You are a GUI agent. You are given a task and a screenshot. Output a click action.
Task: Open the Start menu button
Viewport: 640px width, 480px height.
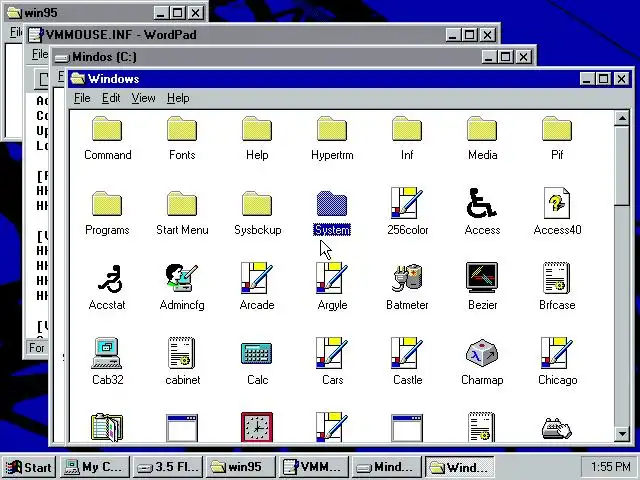coord(29,467)
